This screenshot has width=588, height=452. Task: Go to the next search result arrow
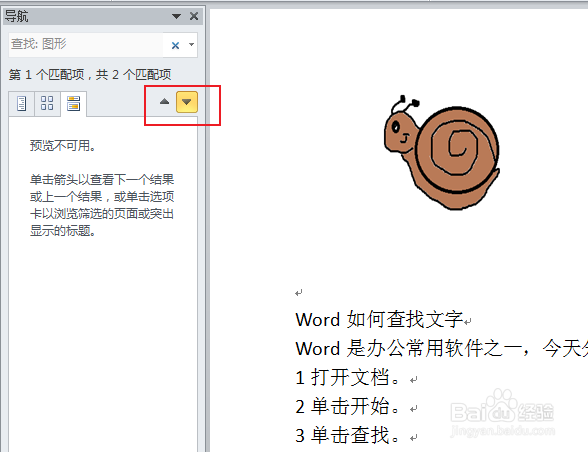click(187, 102)
